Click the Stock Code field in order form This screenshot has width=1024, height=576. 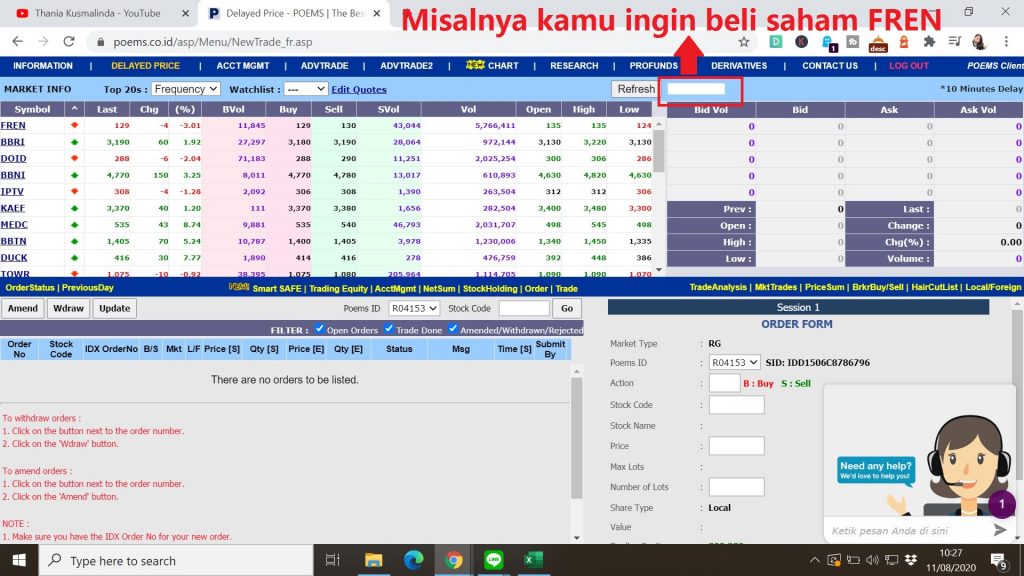[736, 405]
